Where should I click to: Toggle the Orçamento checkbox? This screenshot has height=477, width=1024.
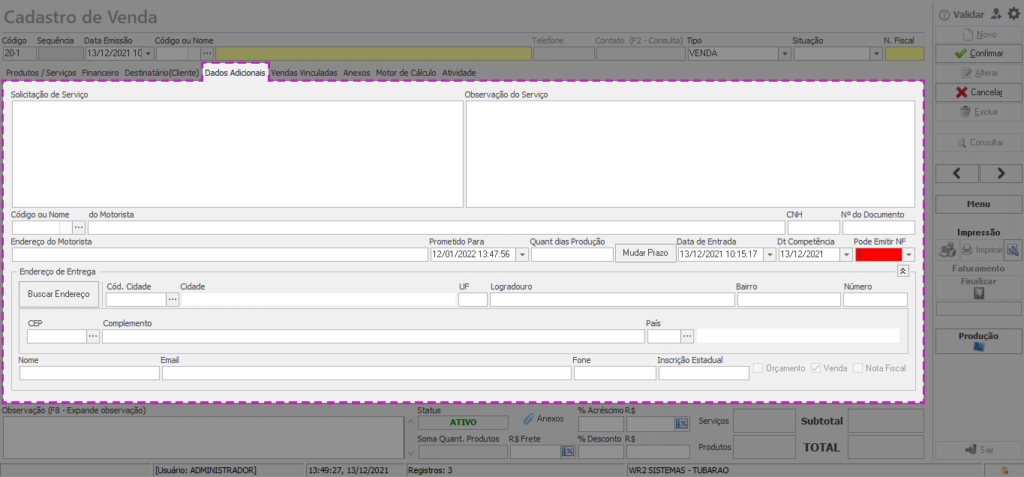click(x=759, y=368)
